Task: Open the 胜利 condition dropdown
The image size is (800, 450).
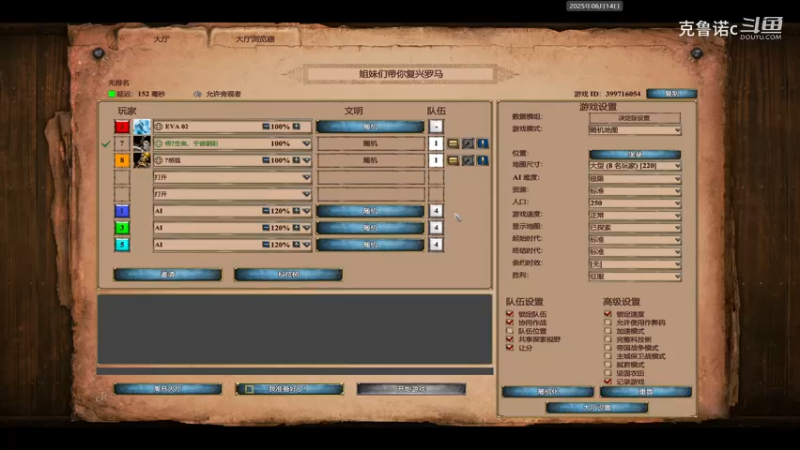Action: pyautogui.click(x=635, y=276)
